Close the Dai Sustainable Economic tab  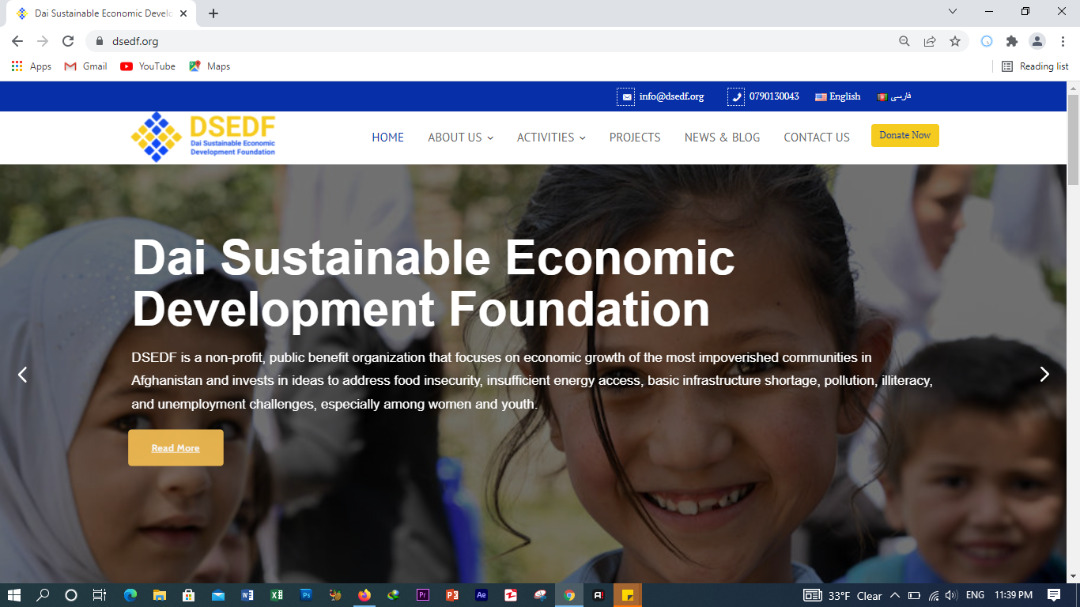point(183,13)
